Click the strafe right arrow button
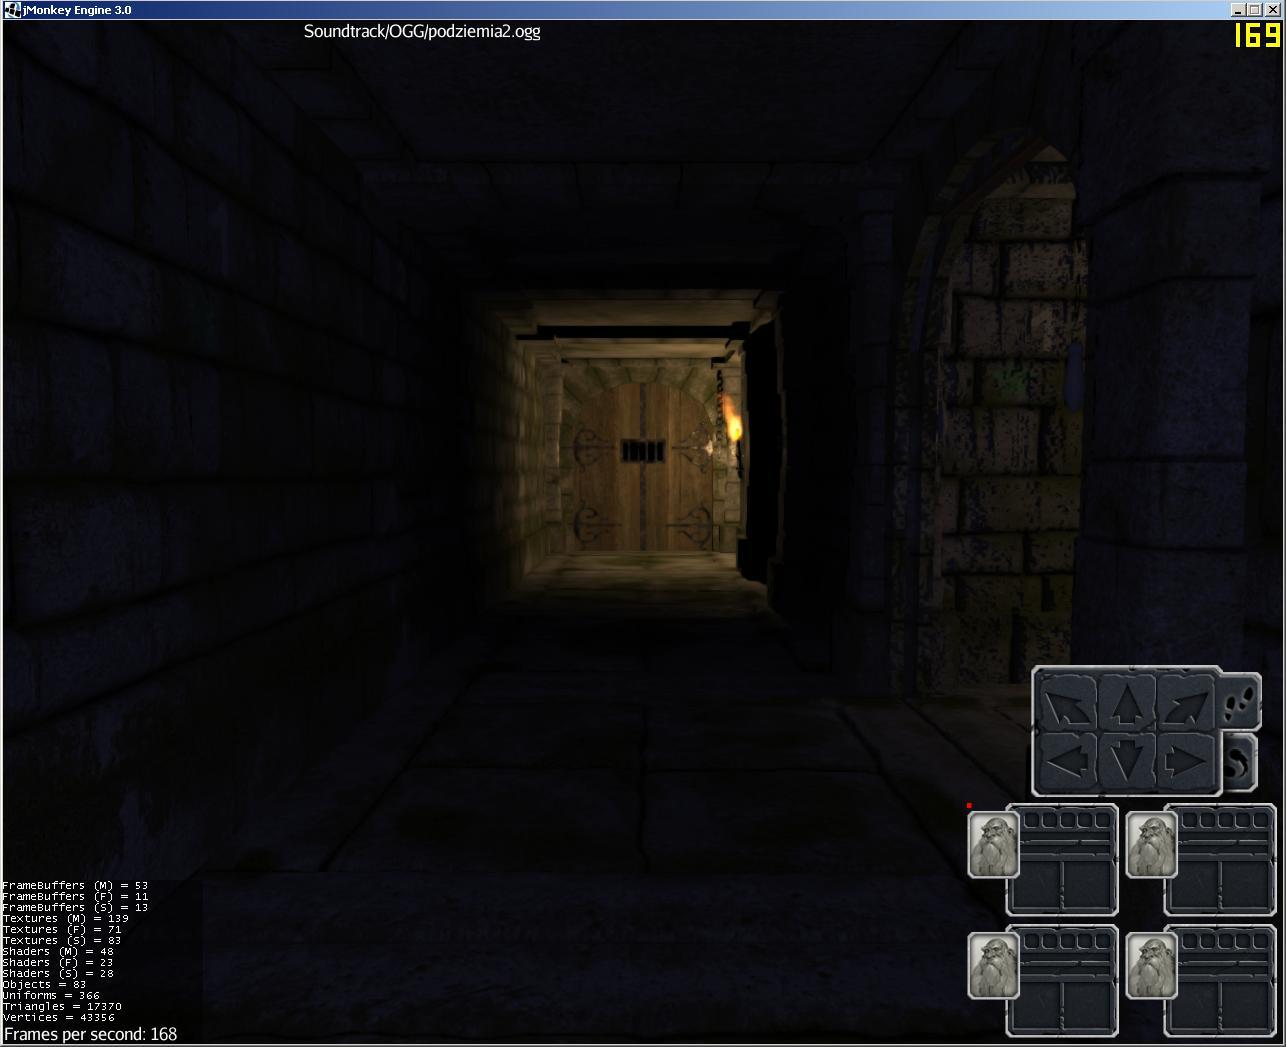 pos(1186,760)
